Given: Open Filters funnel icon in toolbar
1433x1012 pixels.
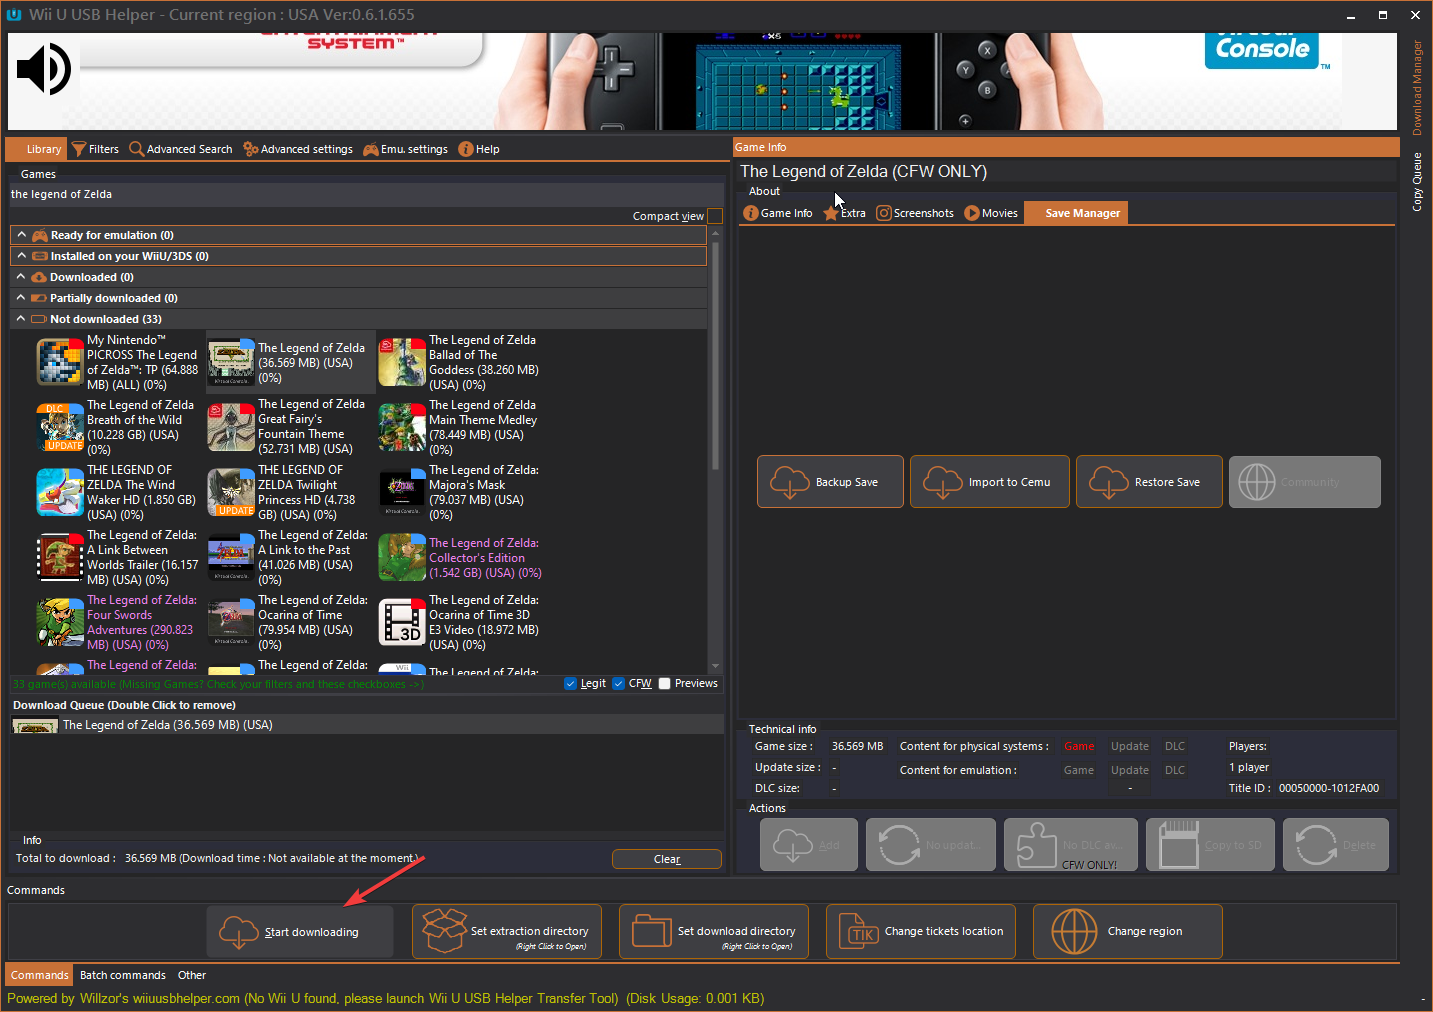Looking at the screenshot, I should pos(79,149).
